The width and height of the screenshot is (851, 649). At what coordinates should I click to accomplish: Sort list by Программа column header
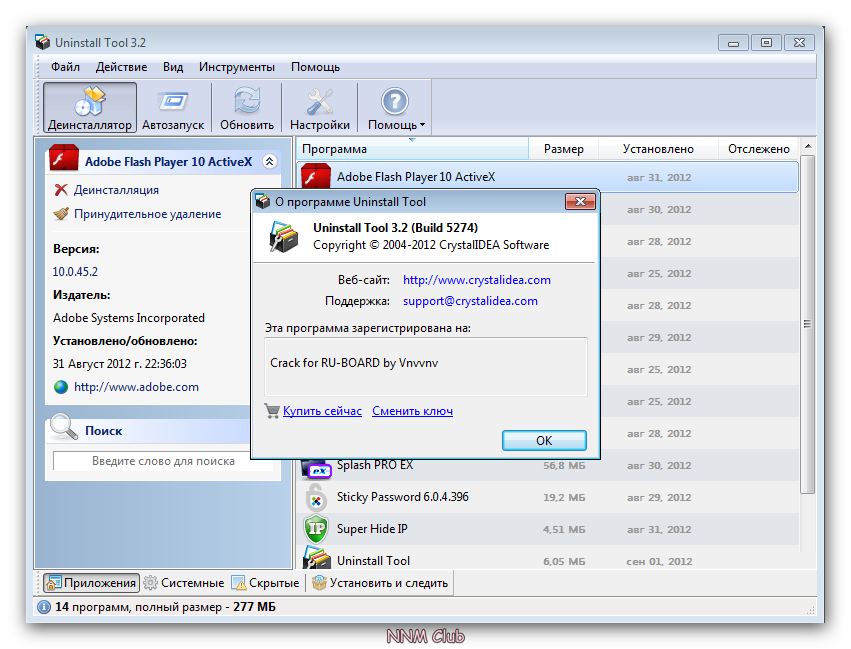pos(412,149)
